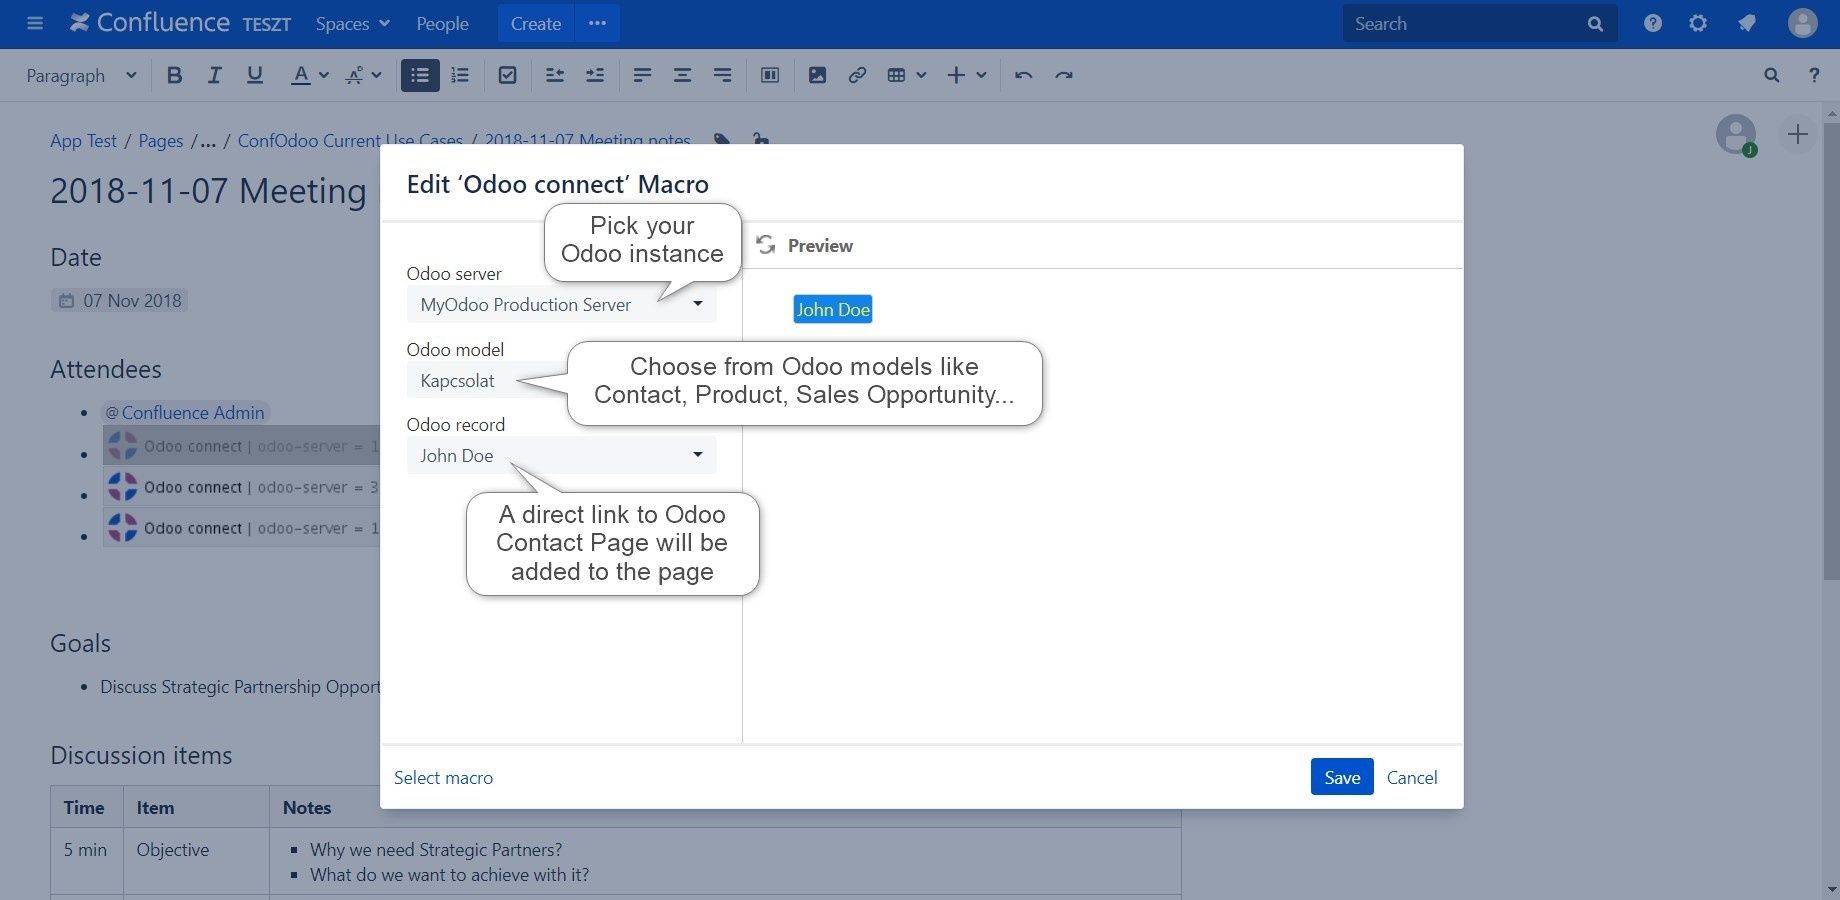Click the indent icon
The height and width of the screenshot is (900, 1840).
pos(595,75)
